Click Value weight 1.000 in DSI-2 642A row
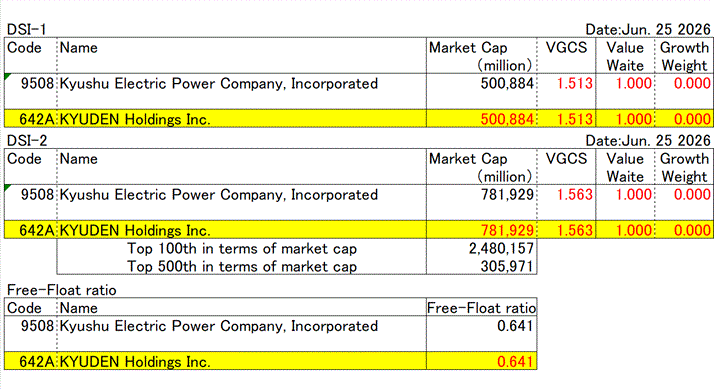Screen dimensions: 714x389 [x=633, y=230]
